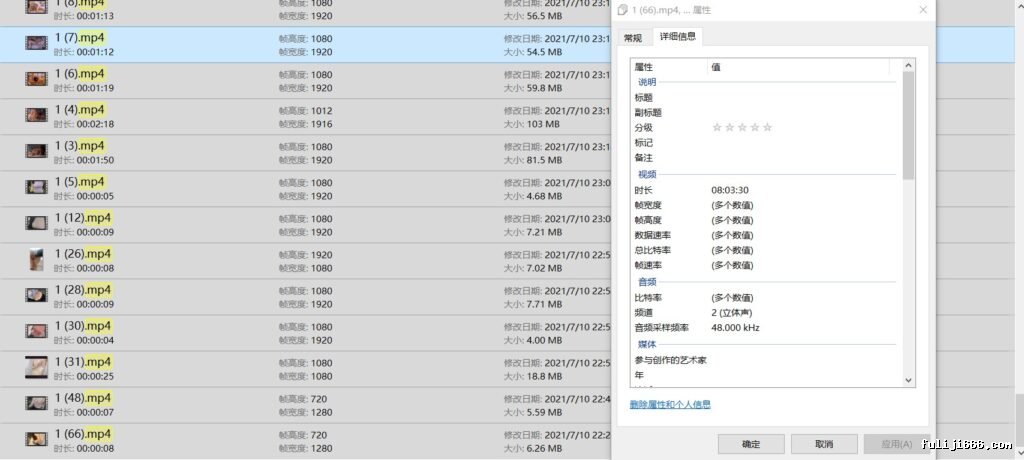Select the 1 (3).mp4 video thumbnail icon
Screen dimensions: 1024x460
pyautogui.click(x=37, y=151)
